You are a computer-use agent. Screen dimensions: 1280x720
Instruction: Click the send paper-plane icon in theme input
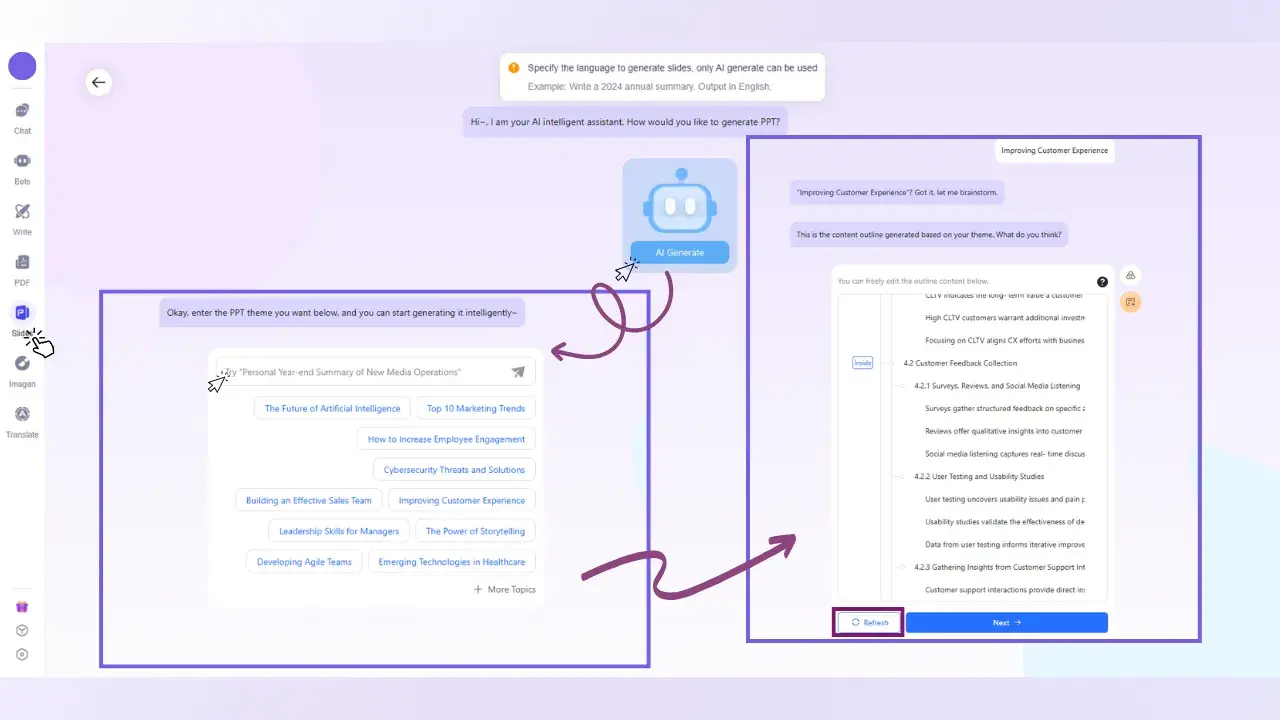click(x=518, y=371)
